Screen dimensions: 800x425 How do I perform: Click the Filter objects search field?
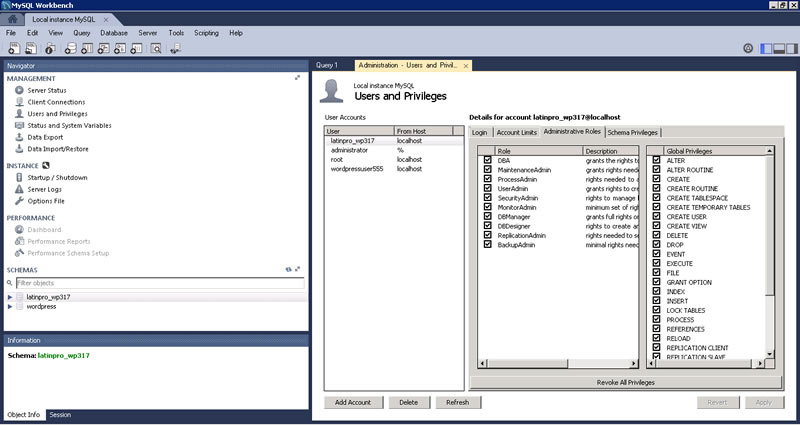coord(160,283)
